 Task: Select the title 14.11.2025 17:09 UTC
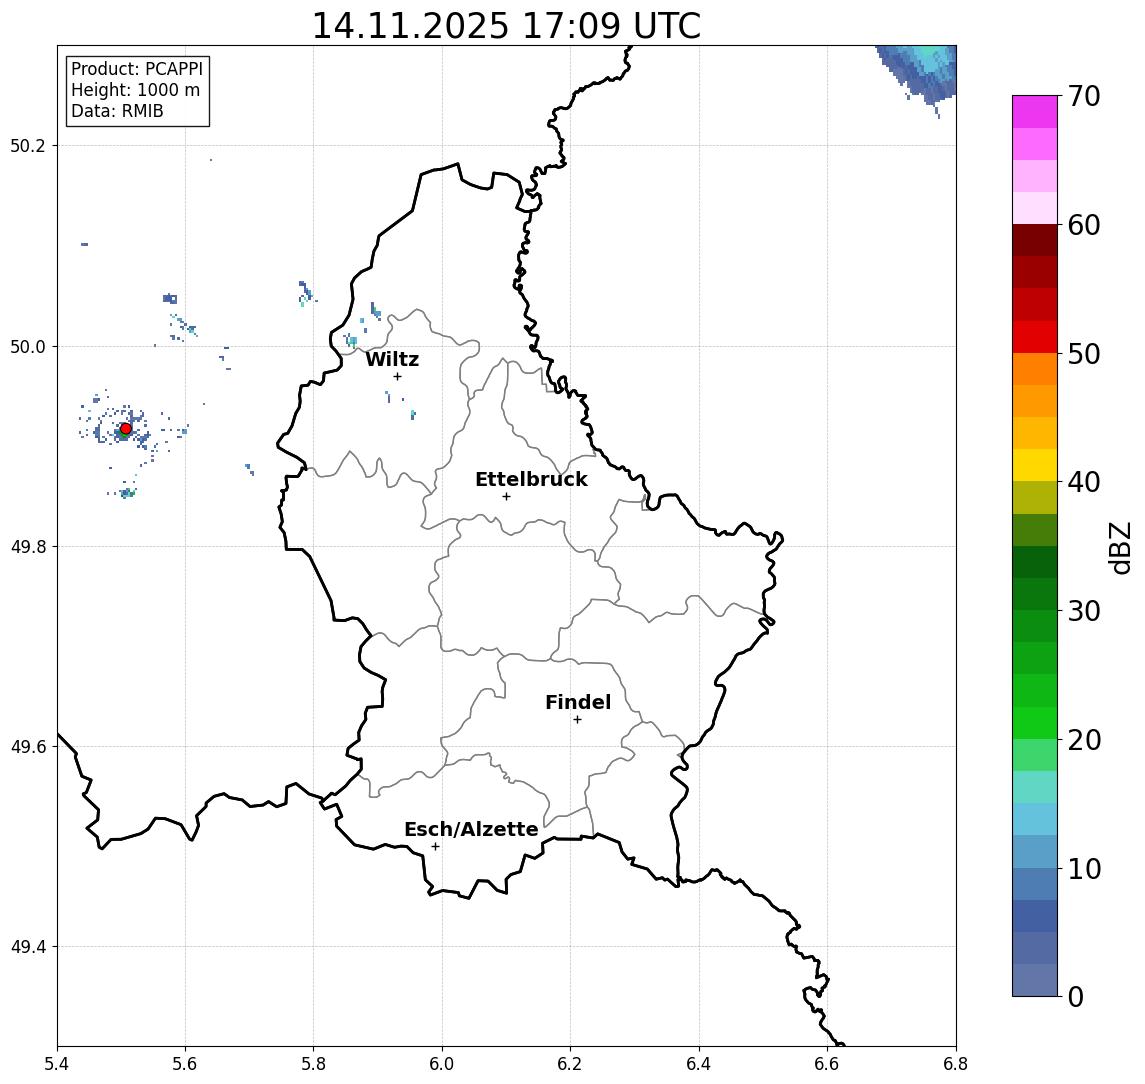coord(506,26)
